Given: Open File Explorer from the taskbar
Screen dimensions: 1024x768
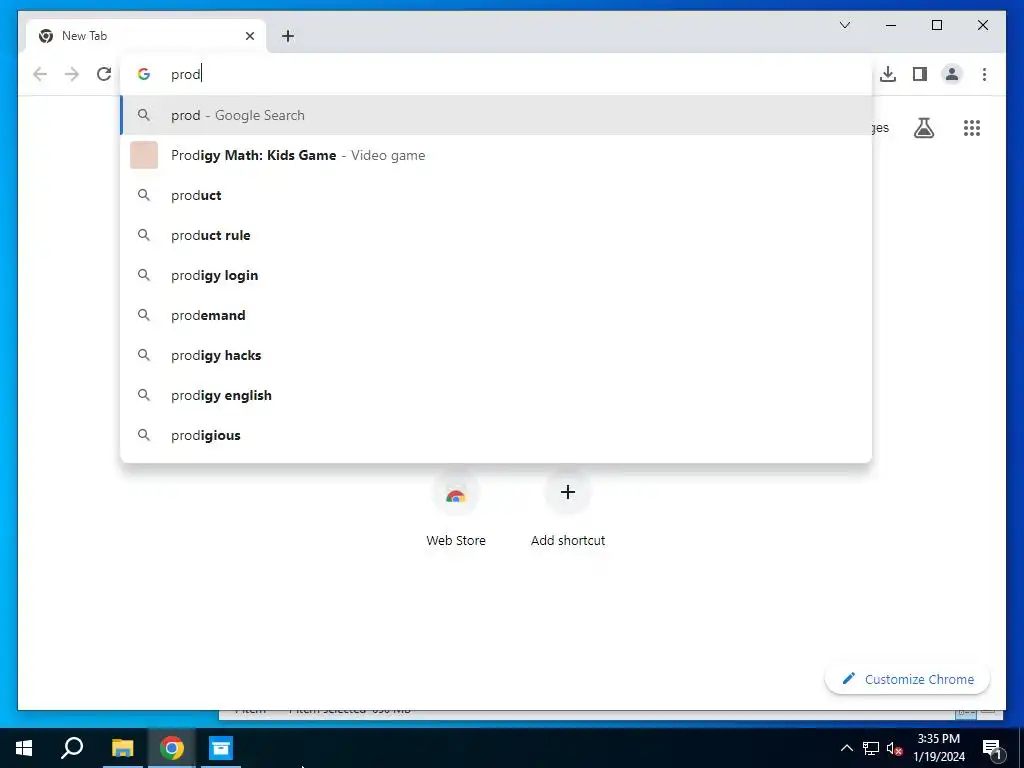Looking at the screenshot, I should pos(122,748).
